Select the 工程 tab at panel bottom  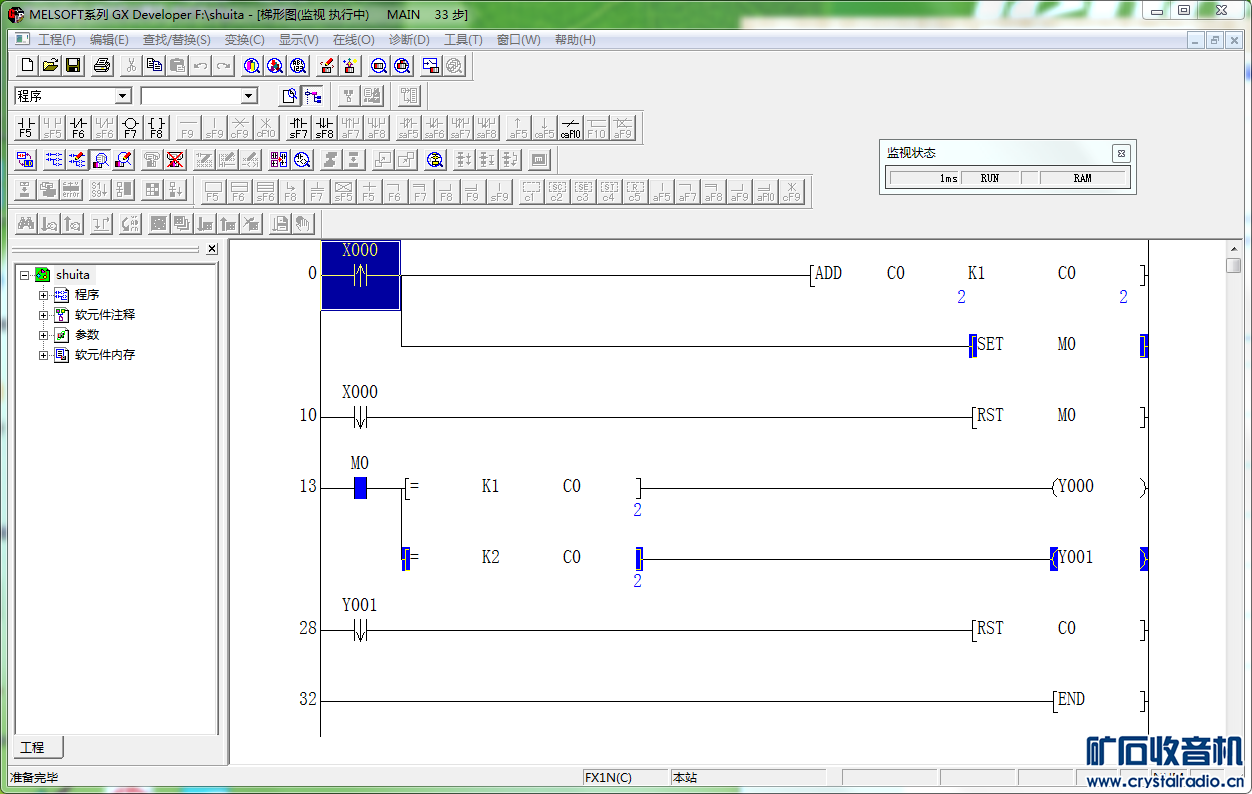click(x=33, y=747)
